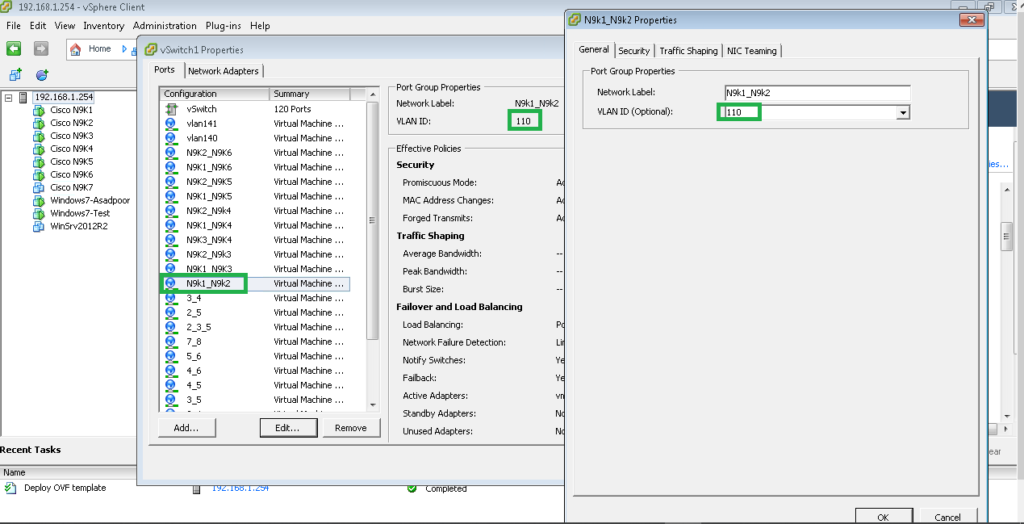Image resolution: width=1024 pixels, height=524 pixels.
Task: Select the WinSrv2012R2 virtual machine
Action: [78, 227]
